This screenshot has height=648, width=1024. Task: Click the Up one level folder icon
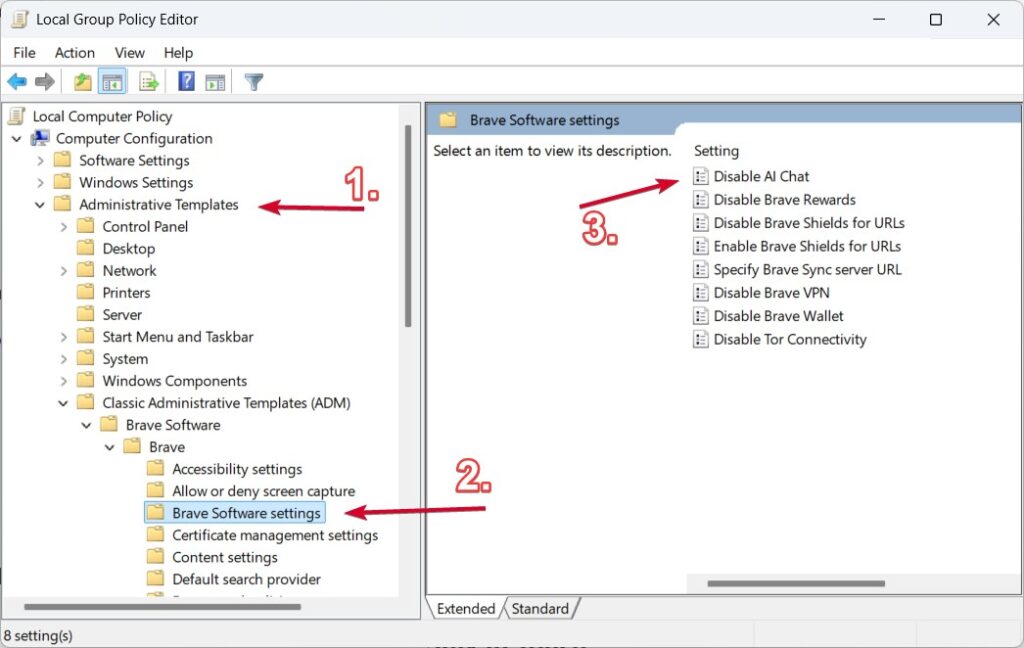pos(82,82)
